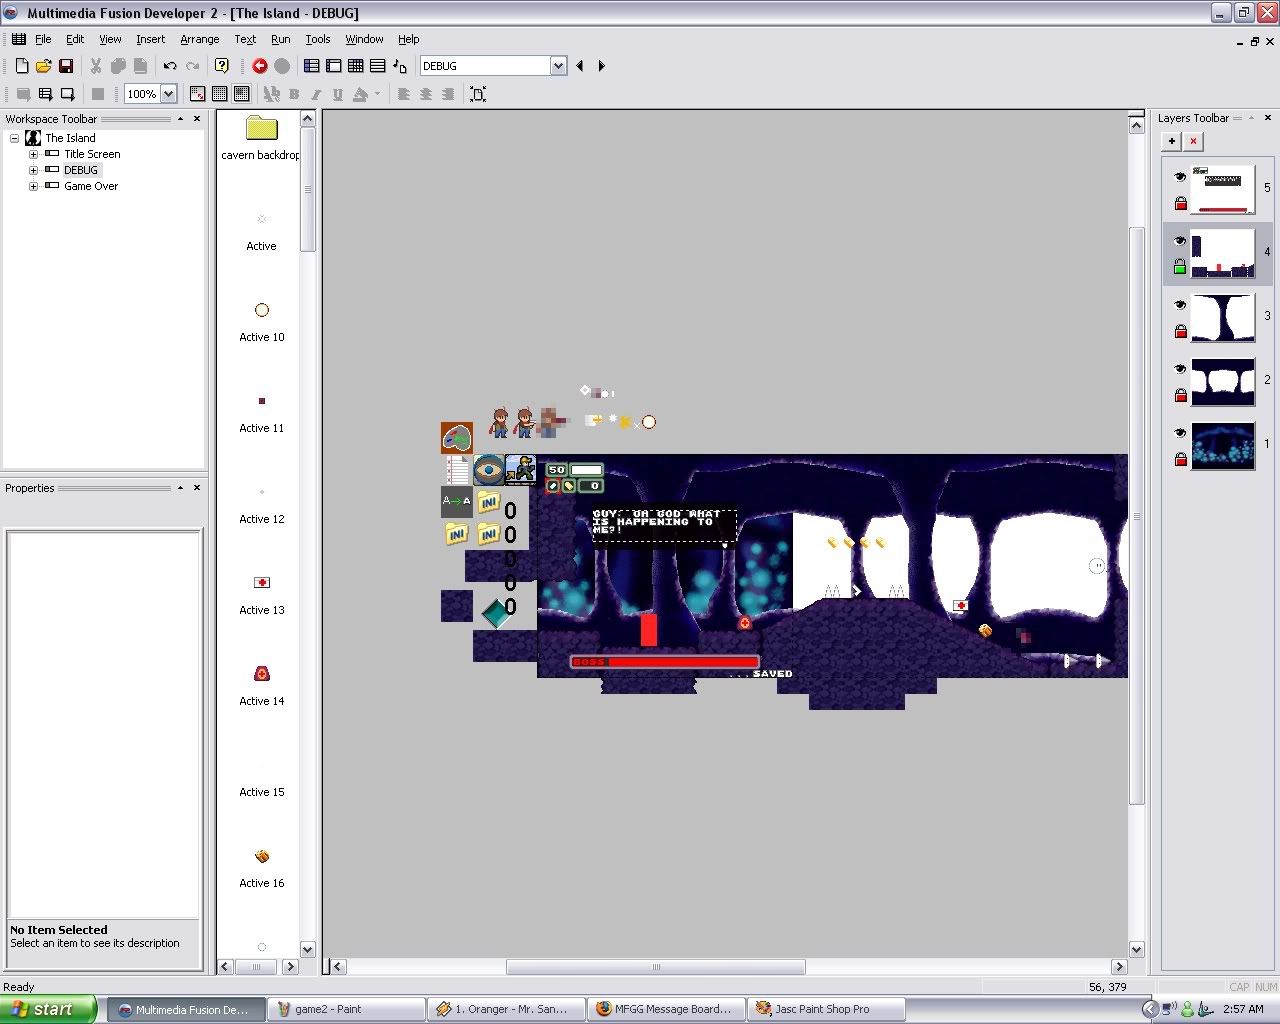This screenshot has height=1024, width=1280.
Task: Open the Storyboard Editor icon
Action: [312, 66]
